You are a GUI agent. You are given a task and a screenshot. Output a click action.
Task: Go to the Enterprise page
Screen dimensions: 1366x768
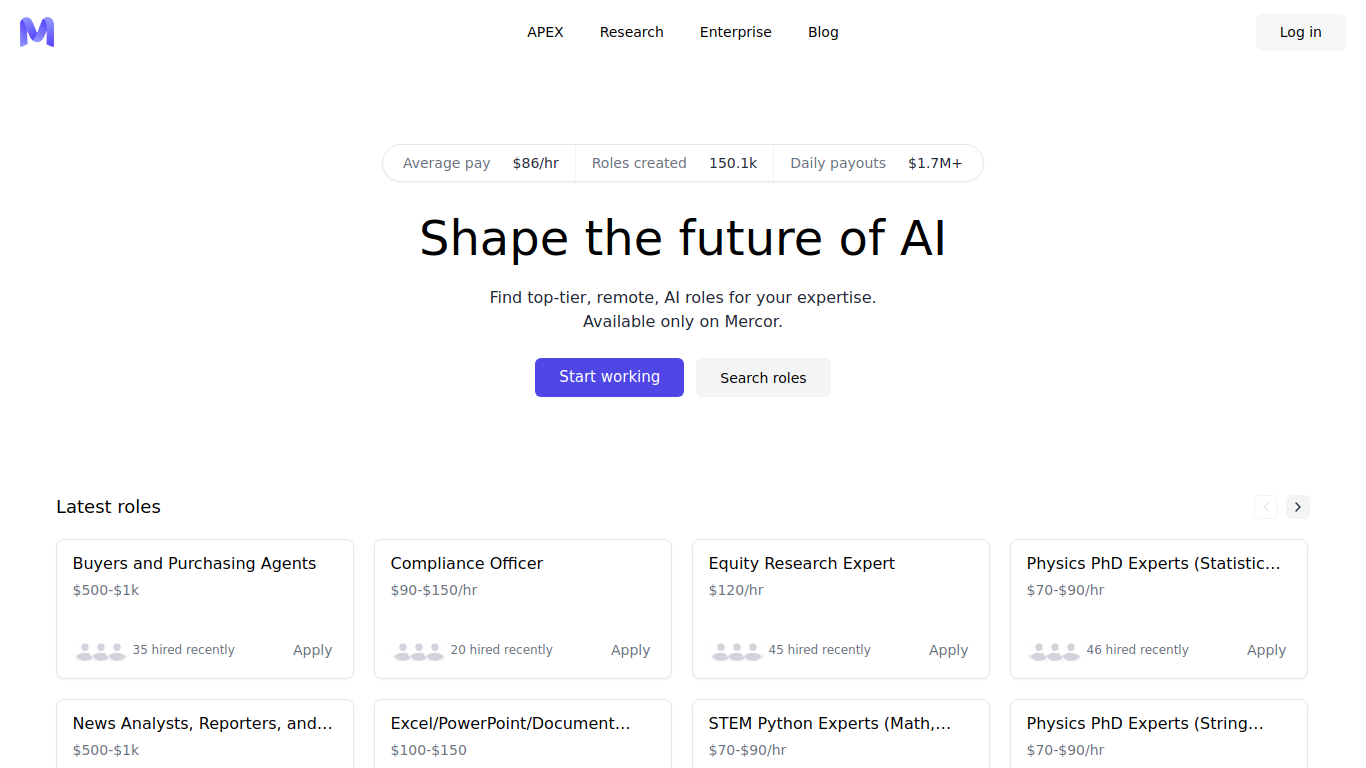(x=736, y=32)
